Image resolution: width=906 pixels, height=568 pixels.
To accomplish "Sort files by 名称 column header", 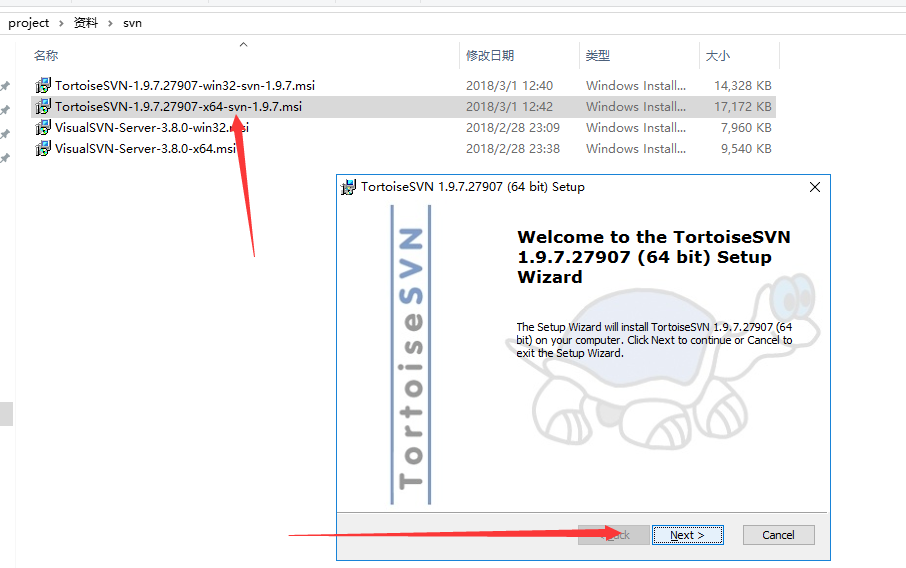I will tap(46, 55).
